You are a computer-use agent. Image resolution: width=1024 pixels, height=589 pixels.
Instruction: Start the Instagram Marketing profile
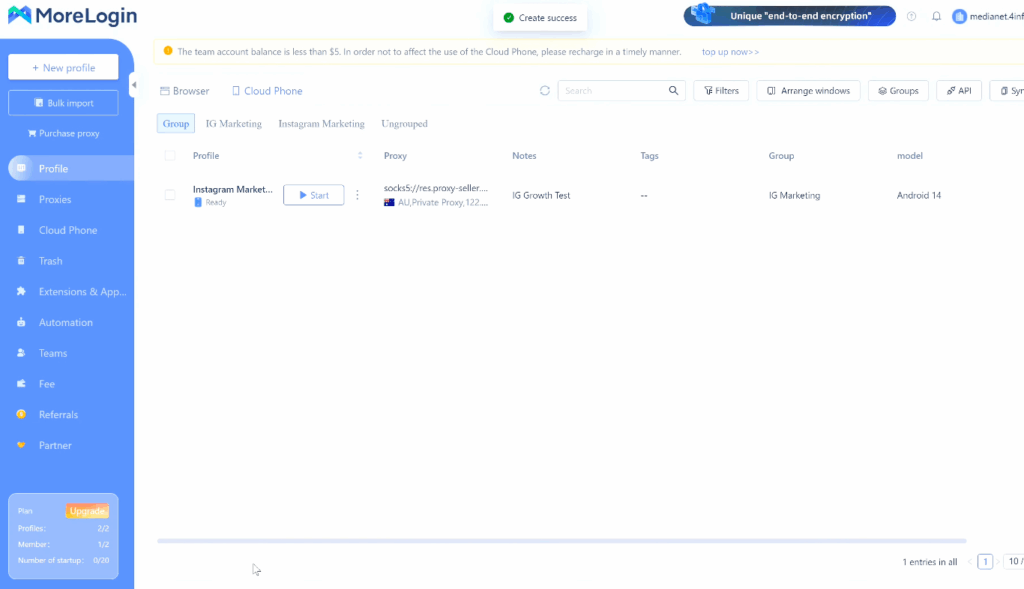click(x=313, y=195)
